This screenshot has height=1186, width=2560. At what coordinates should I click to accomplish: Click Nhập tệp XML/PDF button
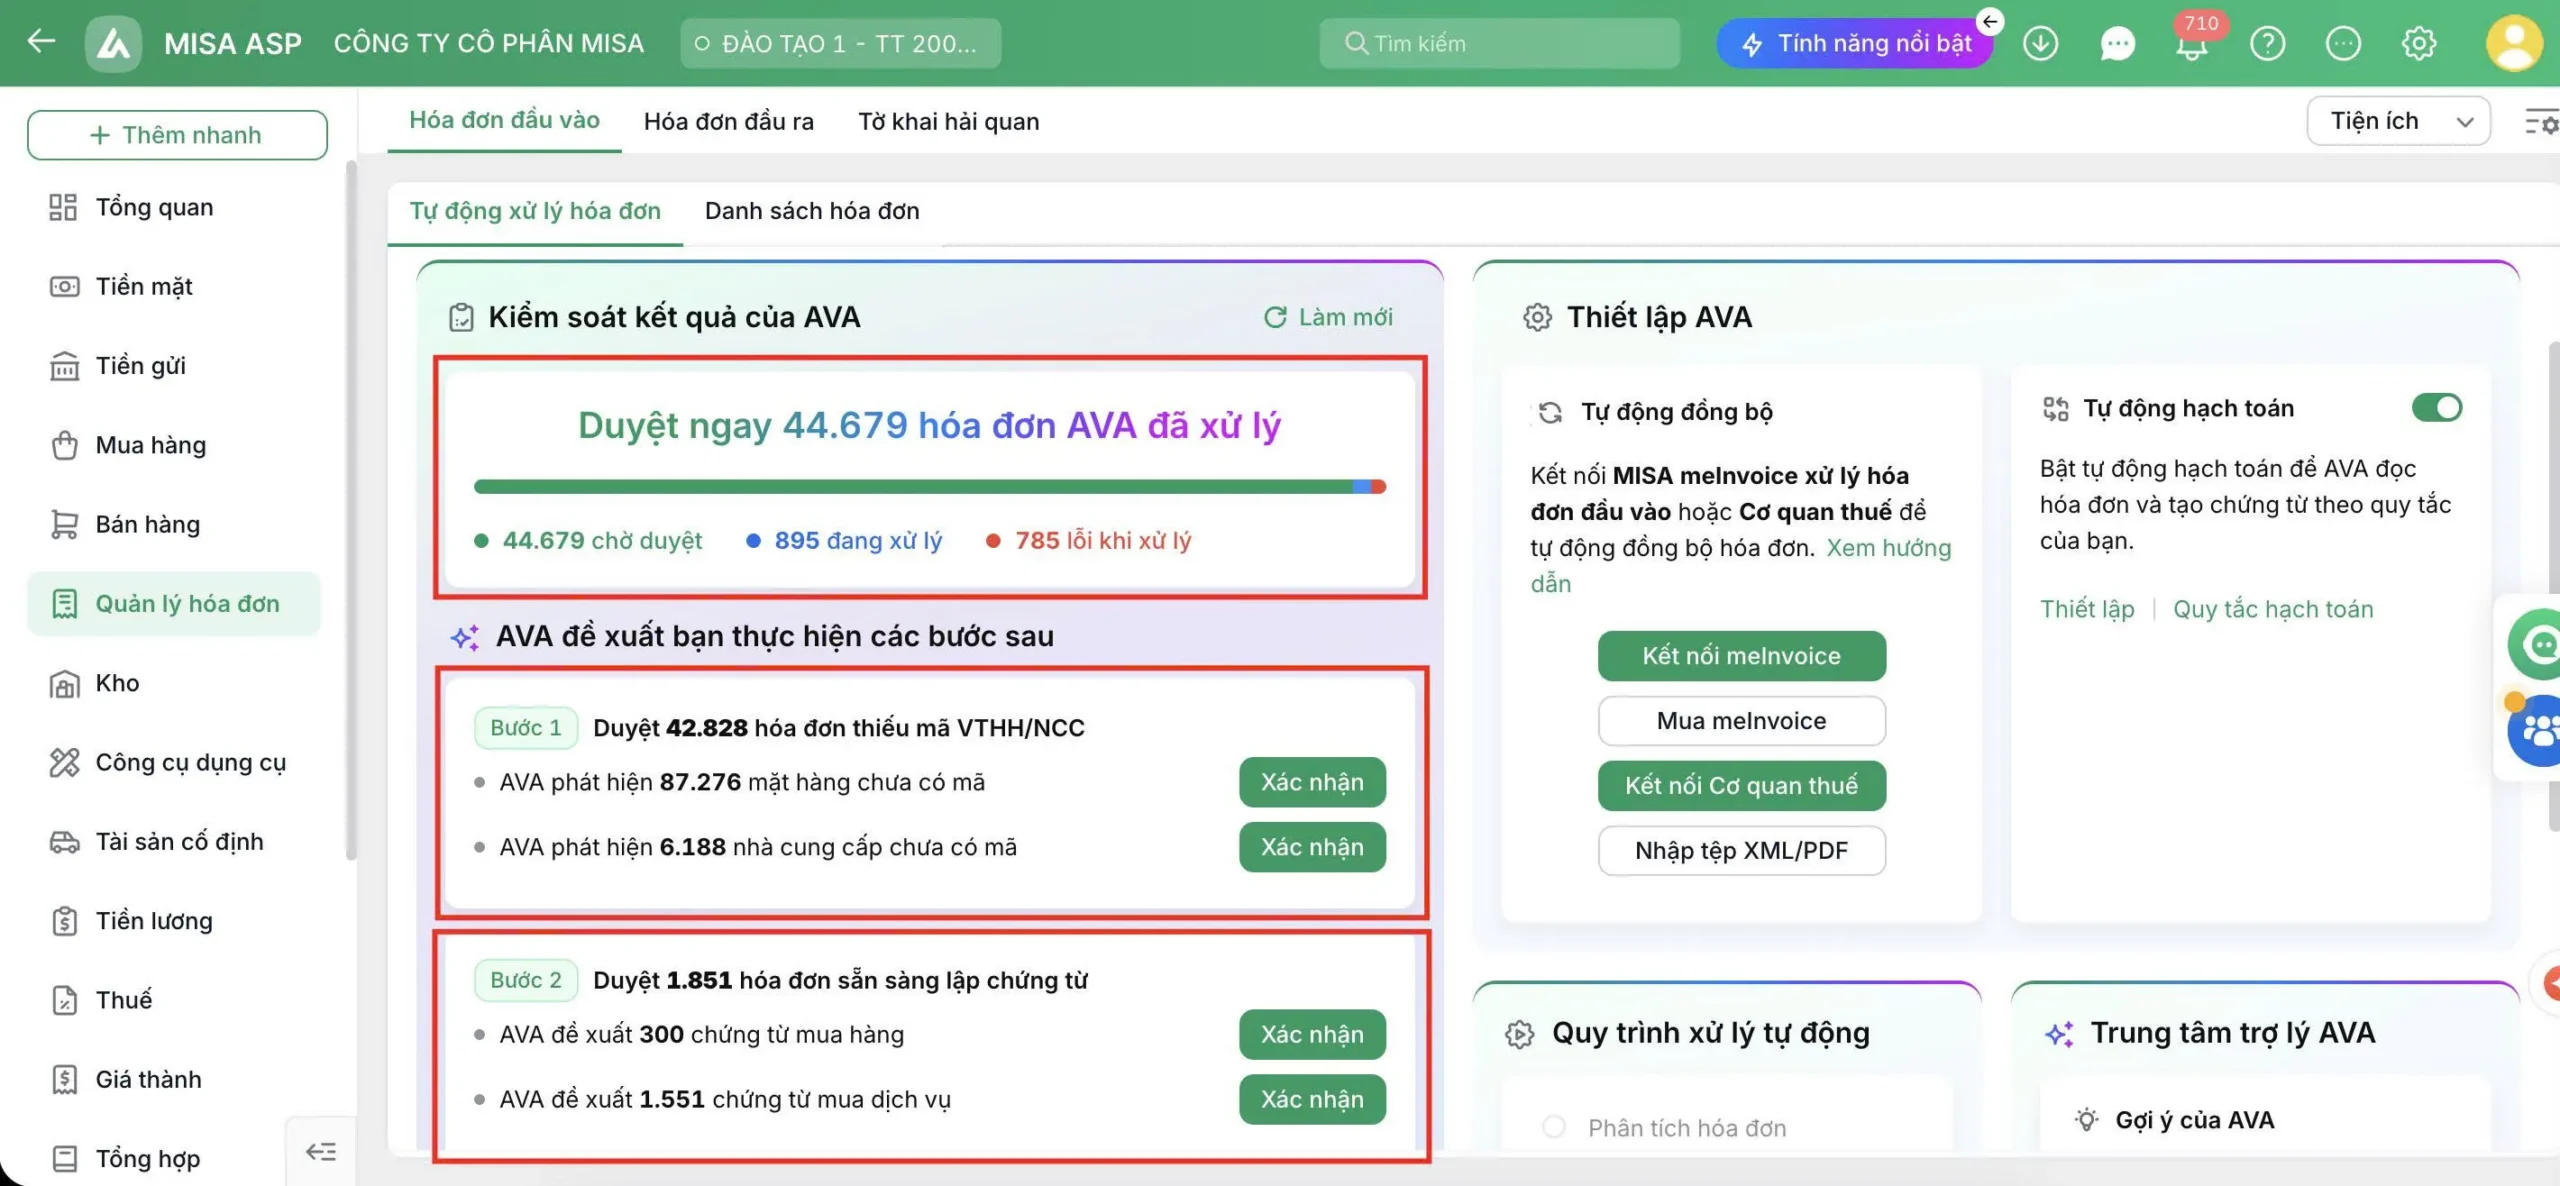pos(1741,850)
